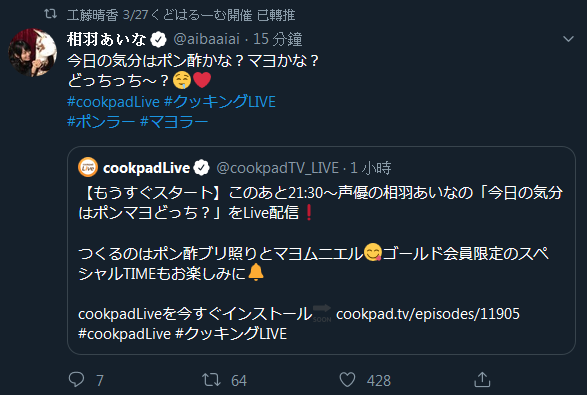Click cookpadLive verified badge
The image size is (587, 395).
point(201,168)
